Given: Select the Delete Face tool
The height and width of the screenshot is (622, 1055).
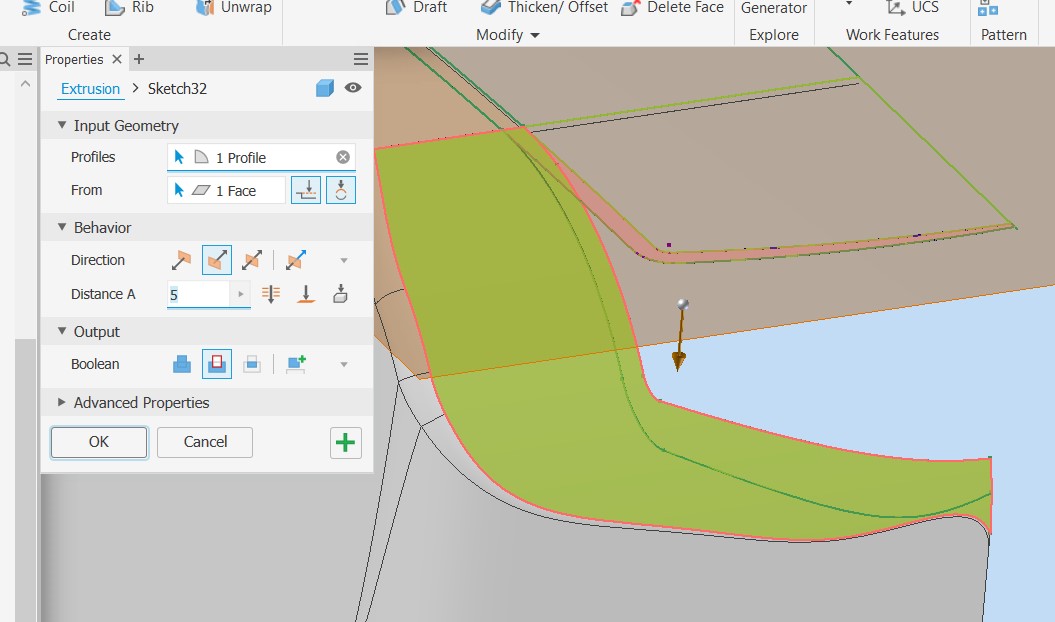Looking at the screenshot, I should click(x=671, y=8).
